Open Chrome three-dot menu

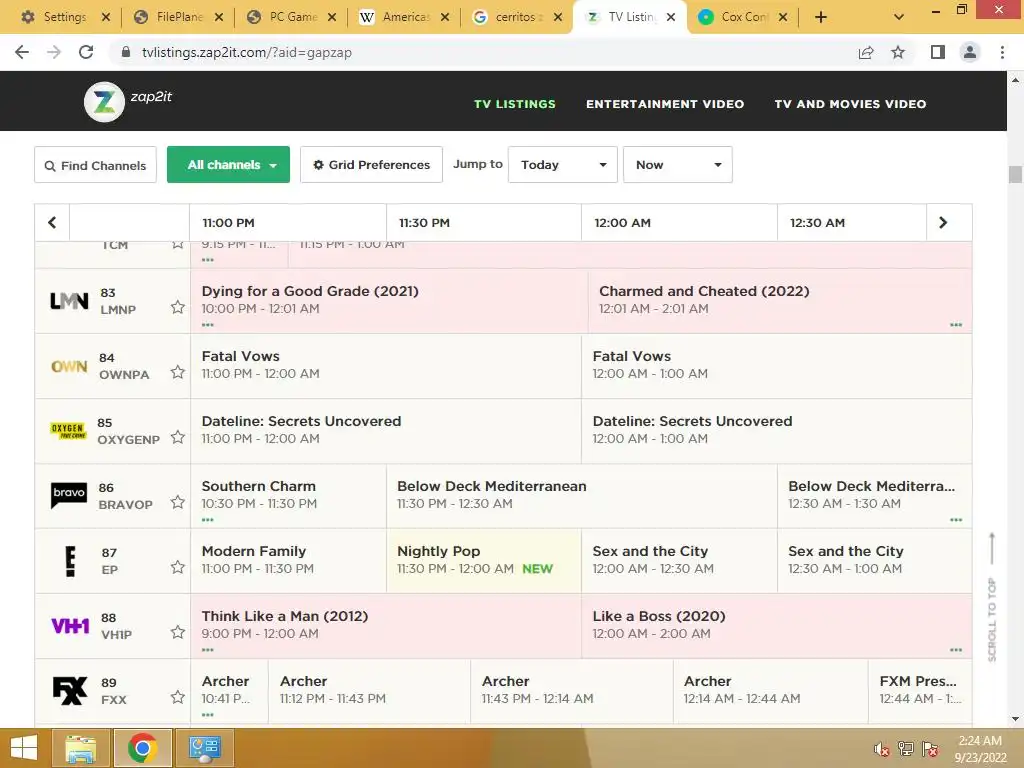coord(1002,52)
